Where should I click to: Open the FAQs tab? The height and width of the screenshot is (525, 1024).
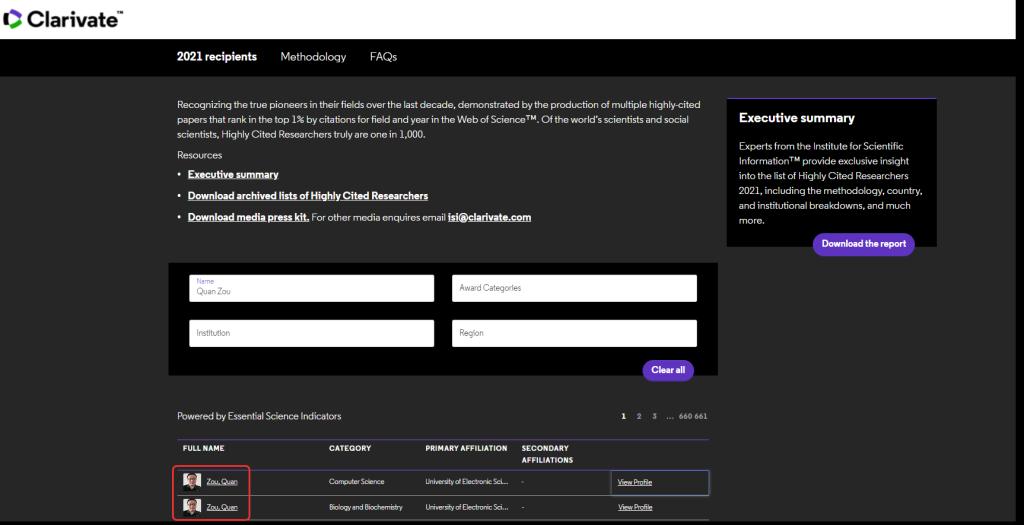383,57
